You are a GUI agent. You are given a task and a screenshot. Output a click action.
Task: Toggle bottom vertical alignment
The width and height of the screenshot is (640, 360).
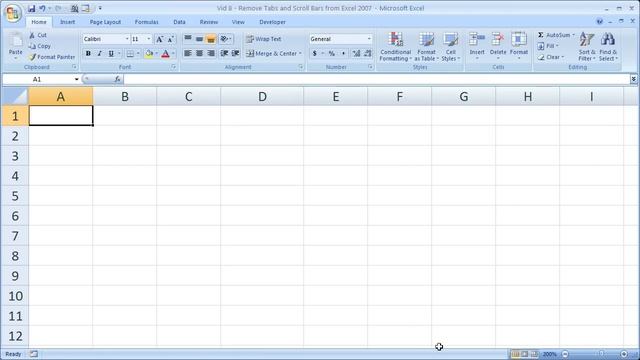coord(211,39)
